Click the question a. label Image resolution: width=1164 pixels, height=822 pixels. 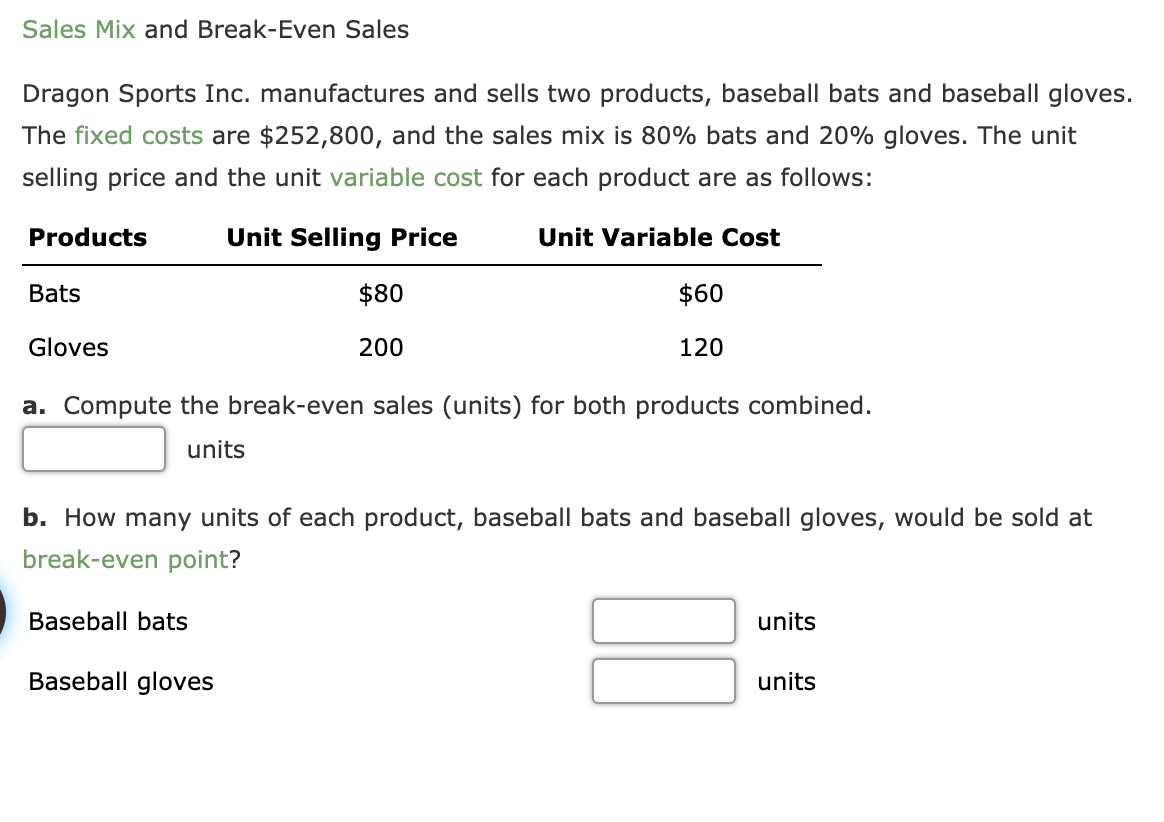[x=34, y=406]
